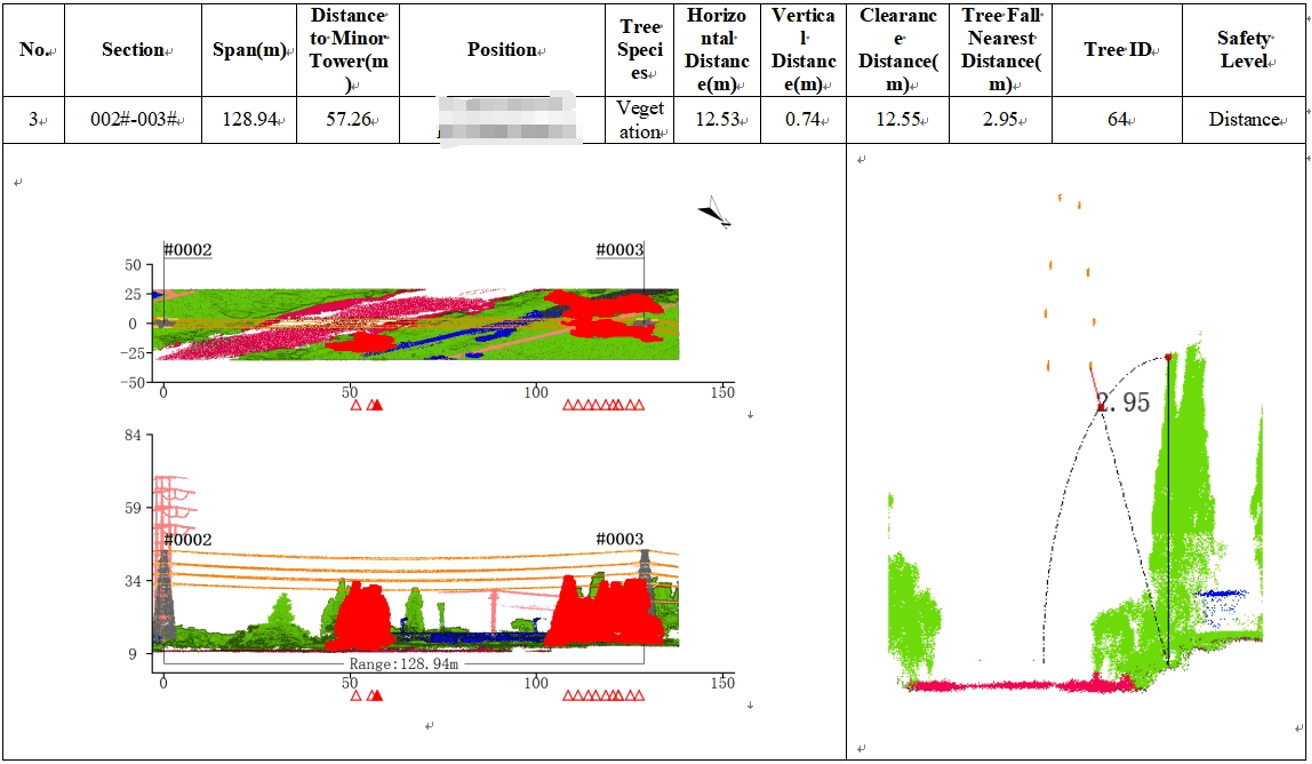Select leftmost hollow triangle under profile view

355,695
